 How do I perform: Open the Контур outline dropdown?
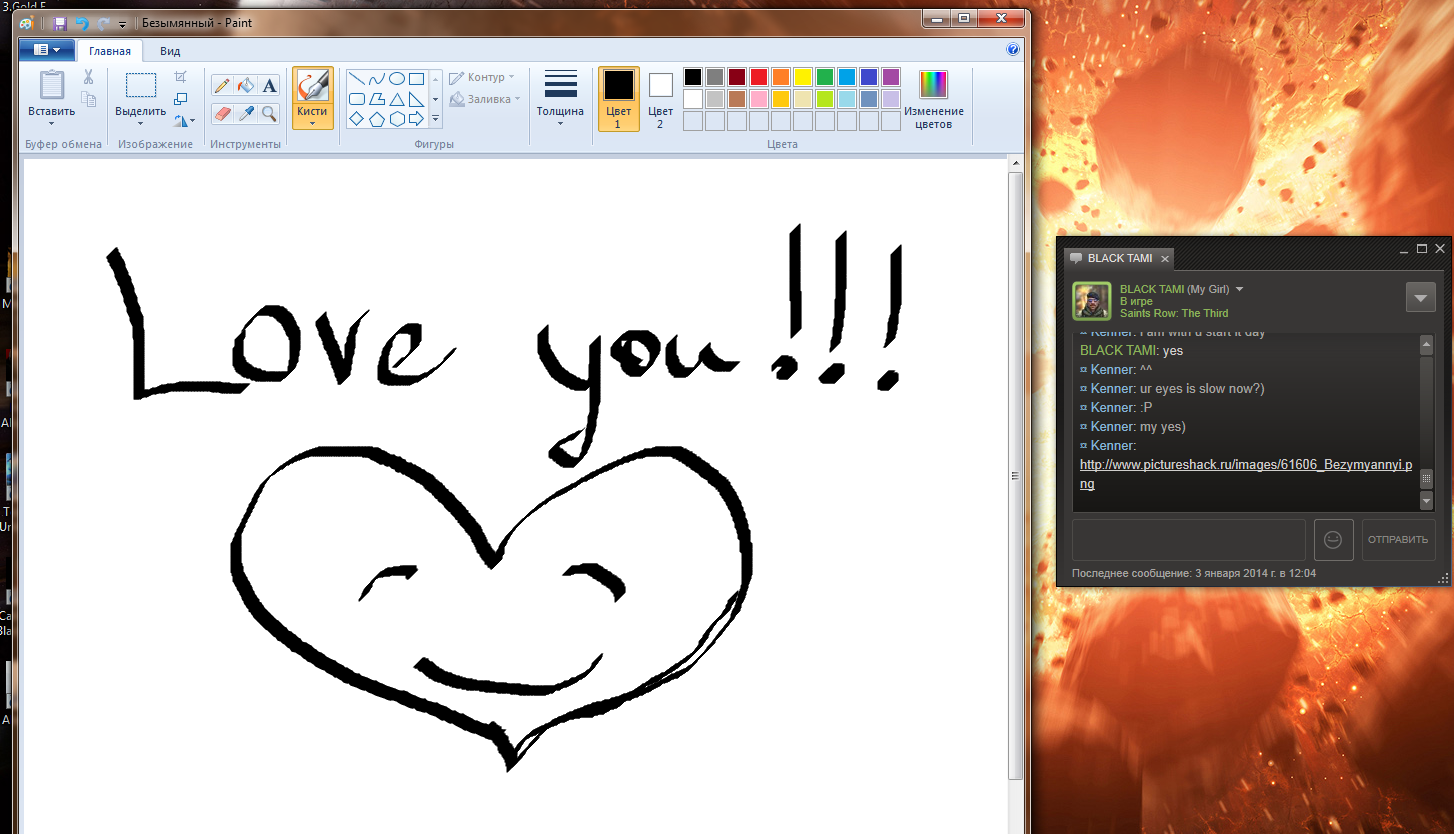click(x=482, y=77)
